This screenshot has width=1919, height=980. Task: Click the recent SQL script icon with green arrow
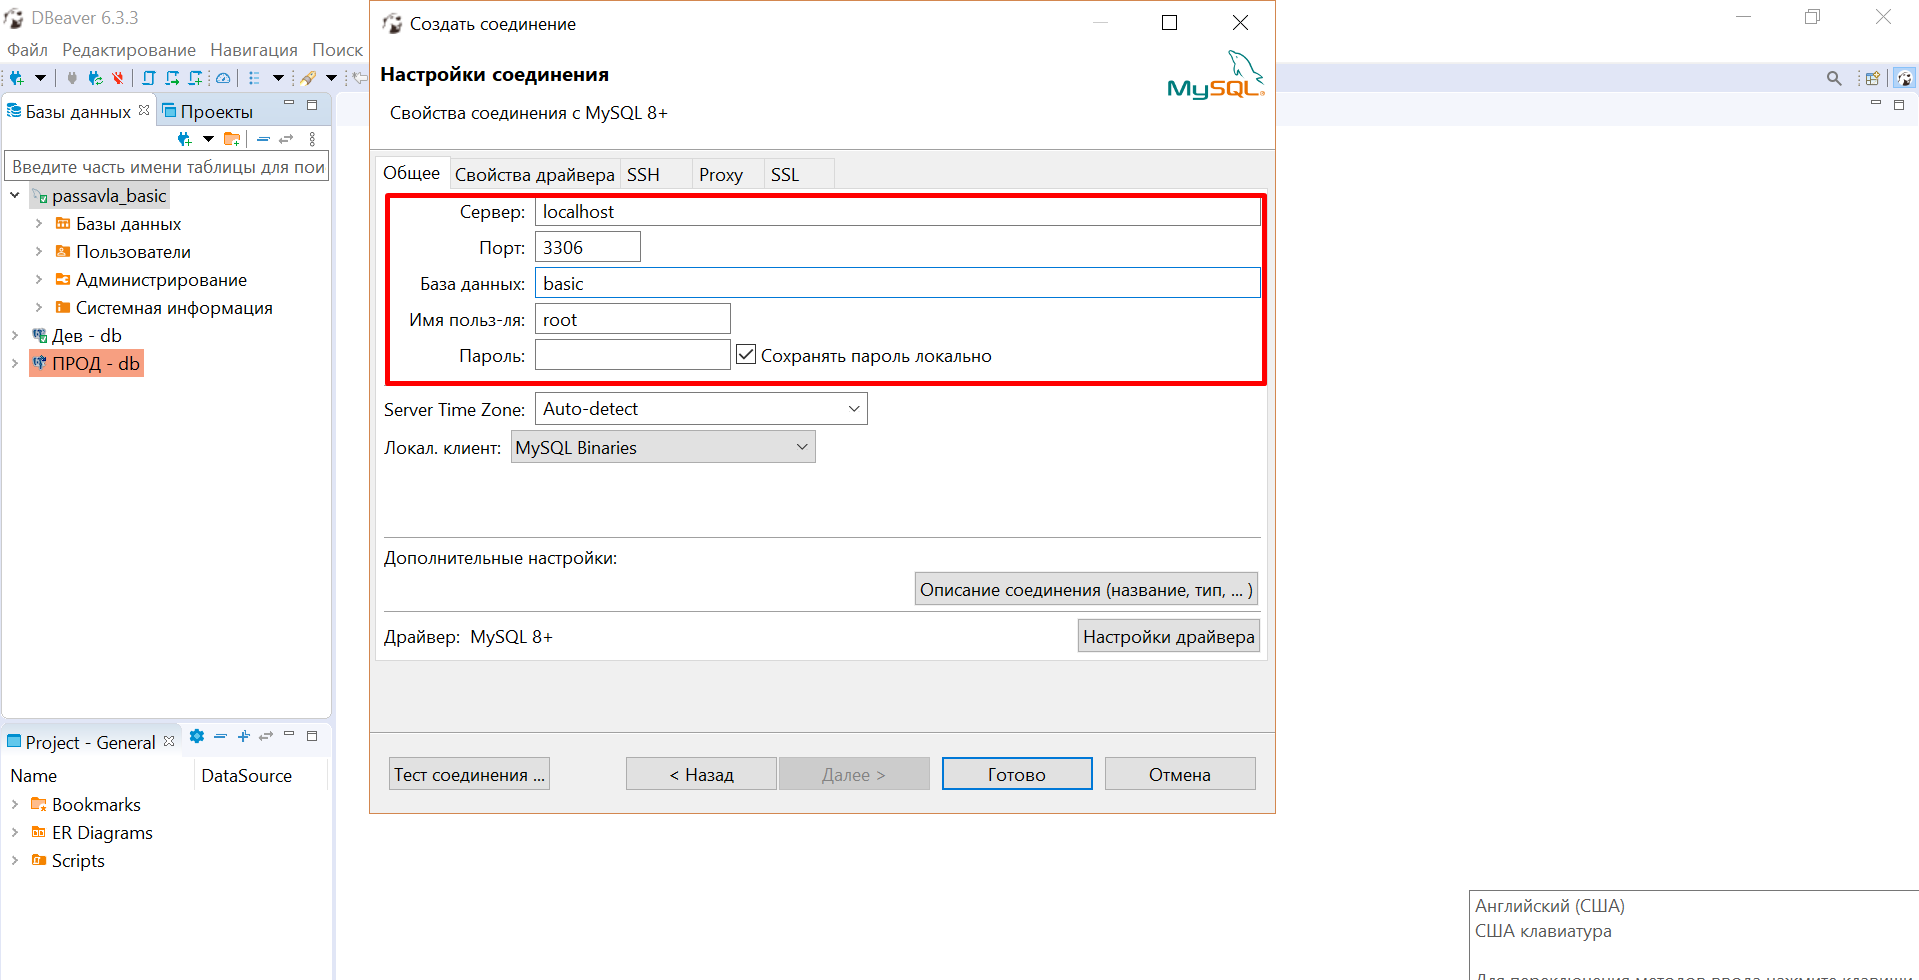[x=172, y=78]
